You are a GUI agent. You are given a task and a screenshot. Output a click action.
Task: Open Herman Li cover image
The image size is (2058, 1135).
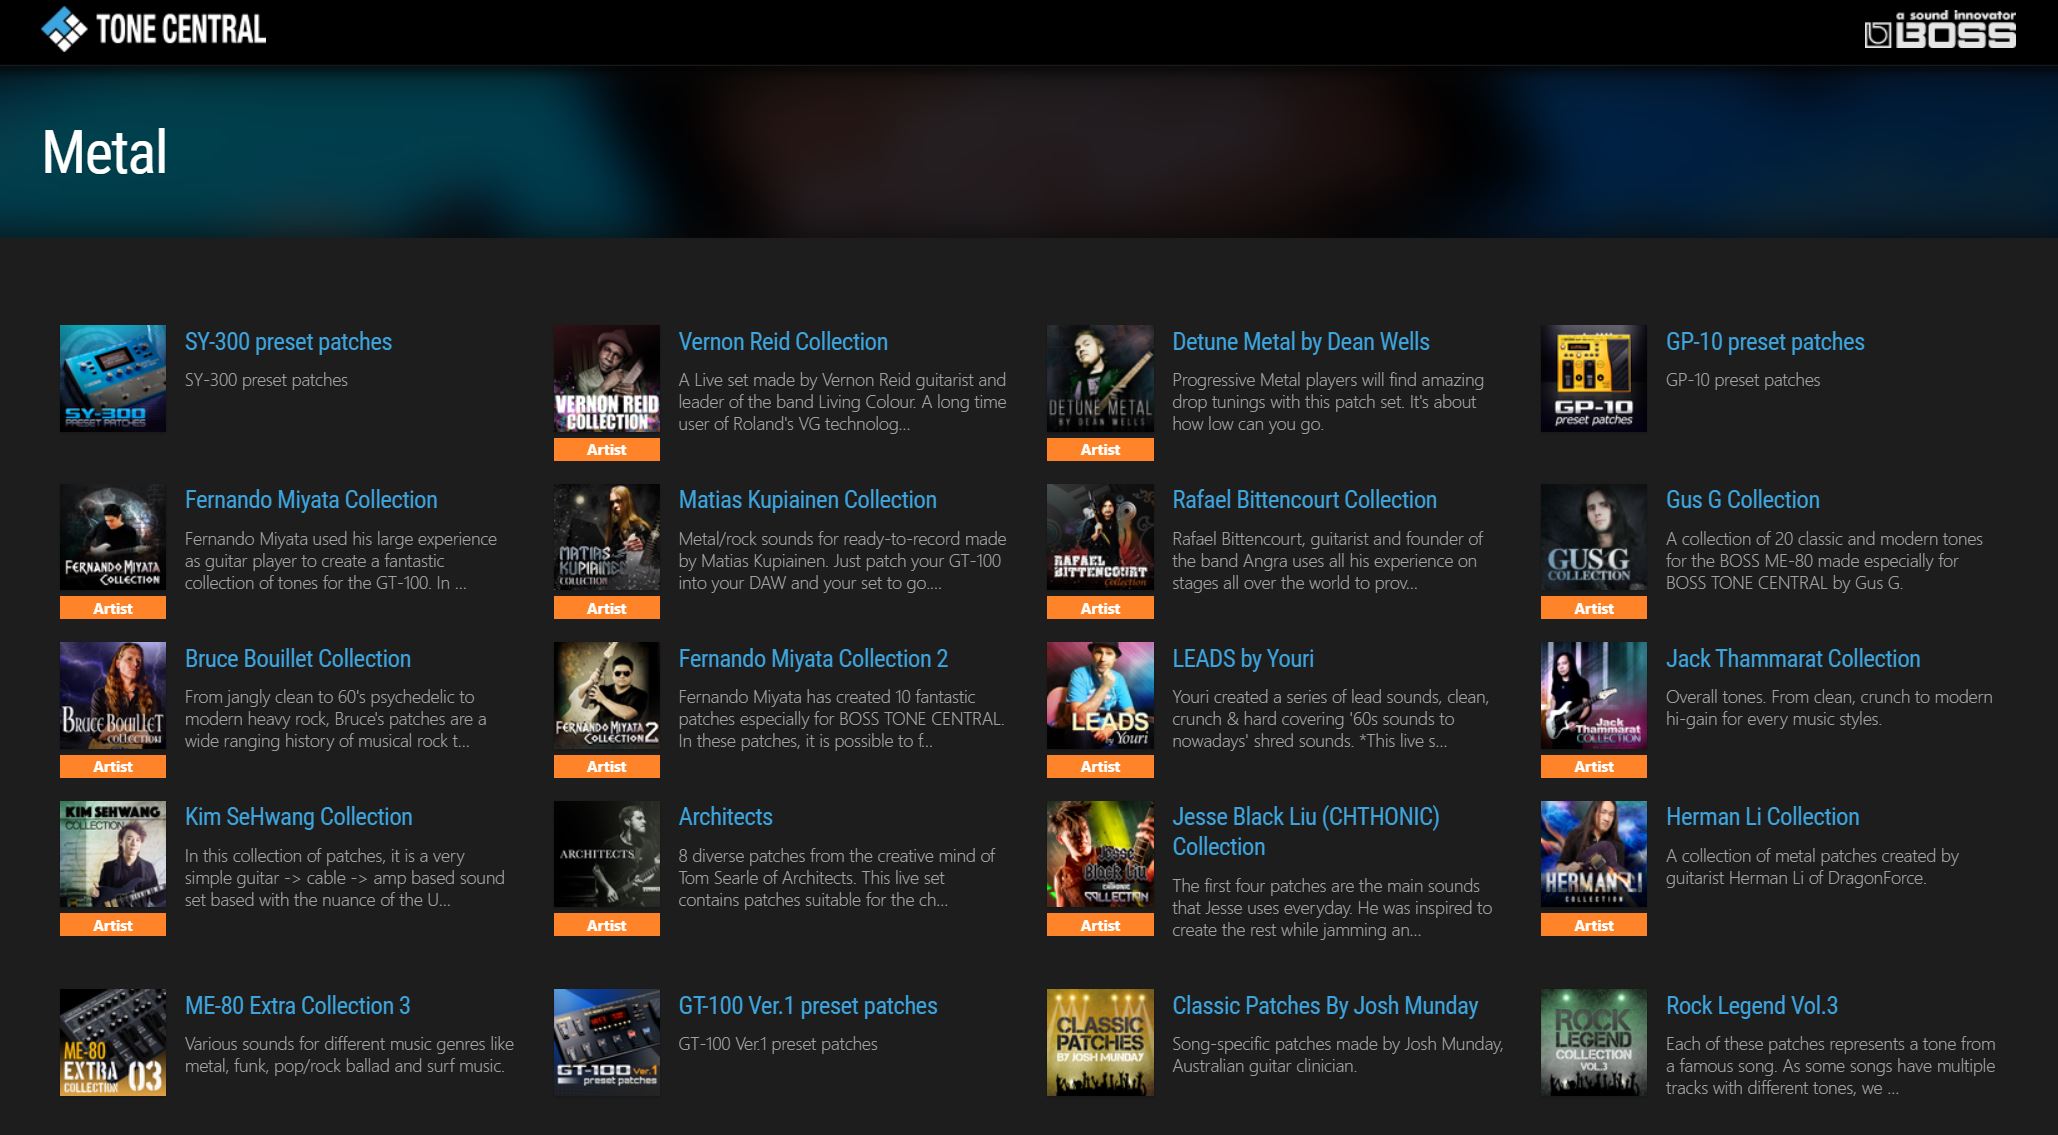click(1594, 854)
